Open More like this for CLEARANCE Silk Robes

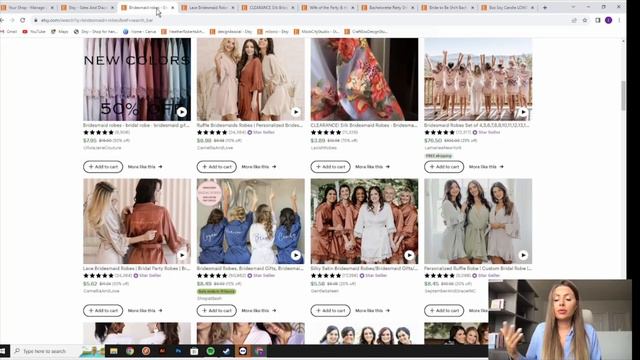[372, 167]
